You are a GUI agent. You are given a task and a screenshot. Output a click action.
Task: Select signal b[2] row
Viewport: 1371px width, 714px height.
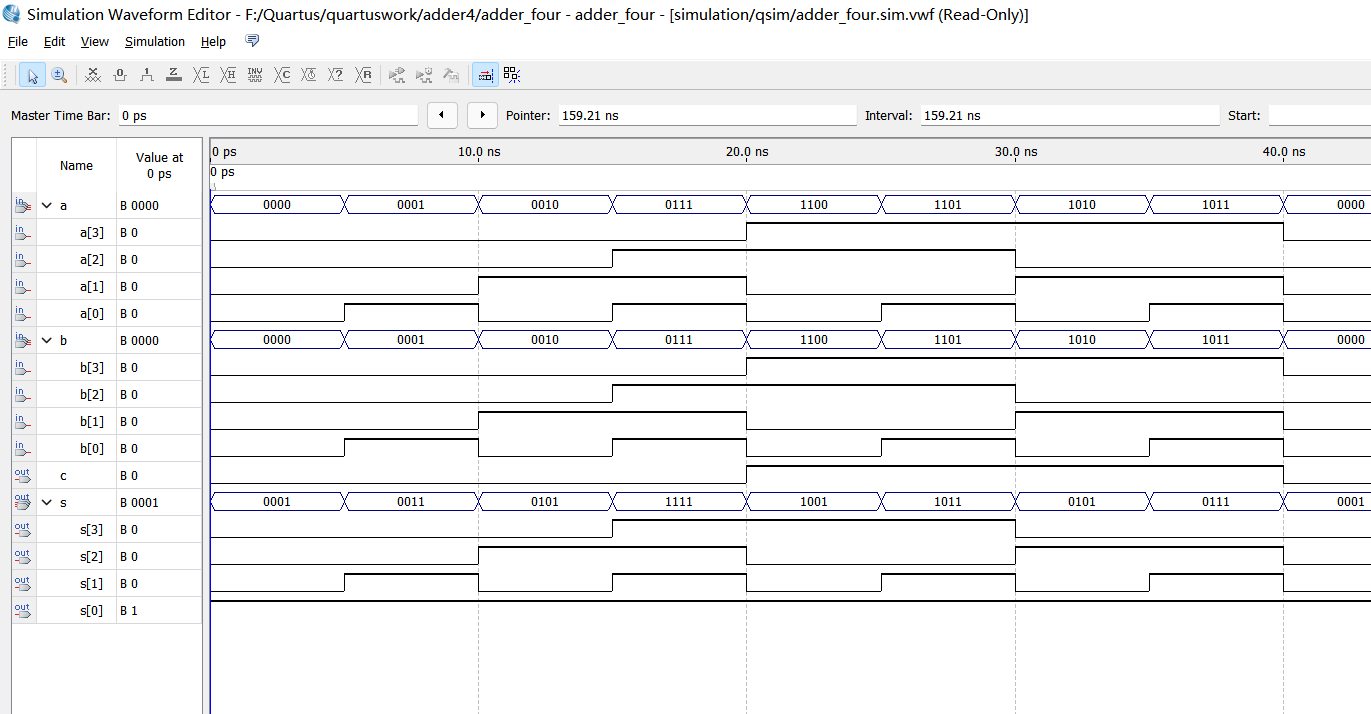pyautogui.click(x=106, y=394)
